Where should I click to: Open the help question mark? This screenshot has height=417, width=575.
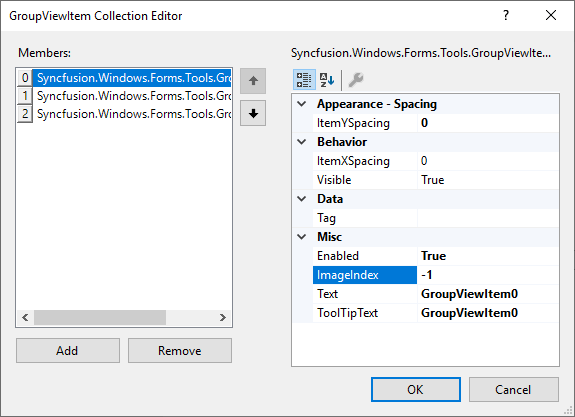point(506,15)
